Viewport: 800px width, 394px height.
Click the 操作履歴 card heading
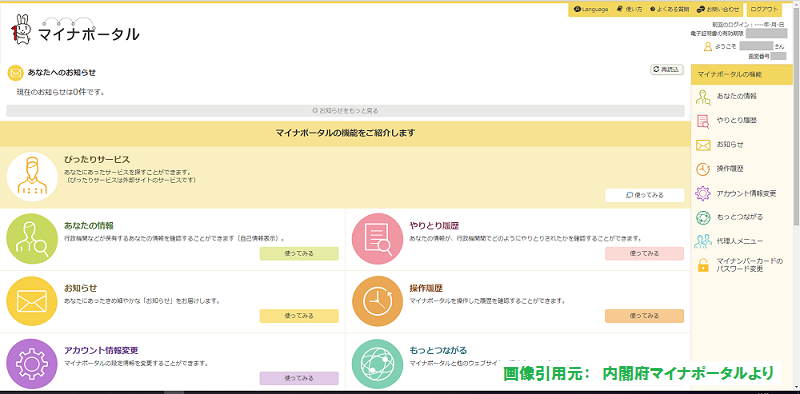pyautogui.click(x=426, y=288)
